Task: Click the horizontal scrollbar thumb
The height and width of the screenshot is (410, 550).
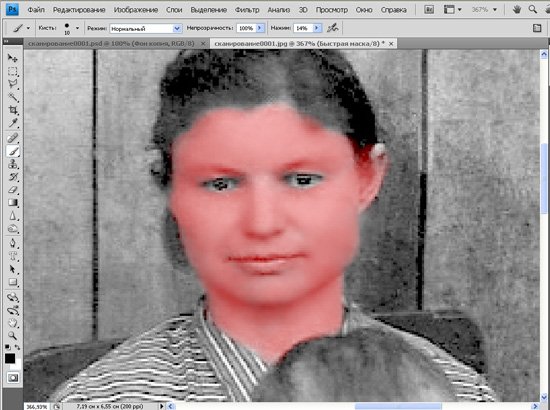Action: (x=398, y=406)
